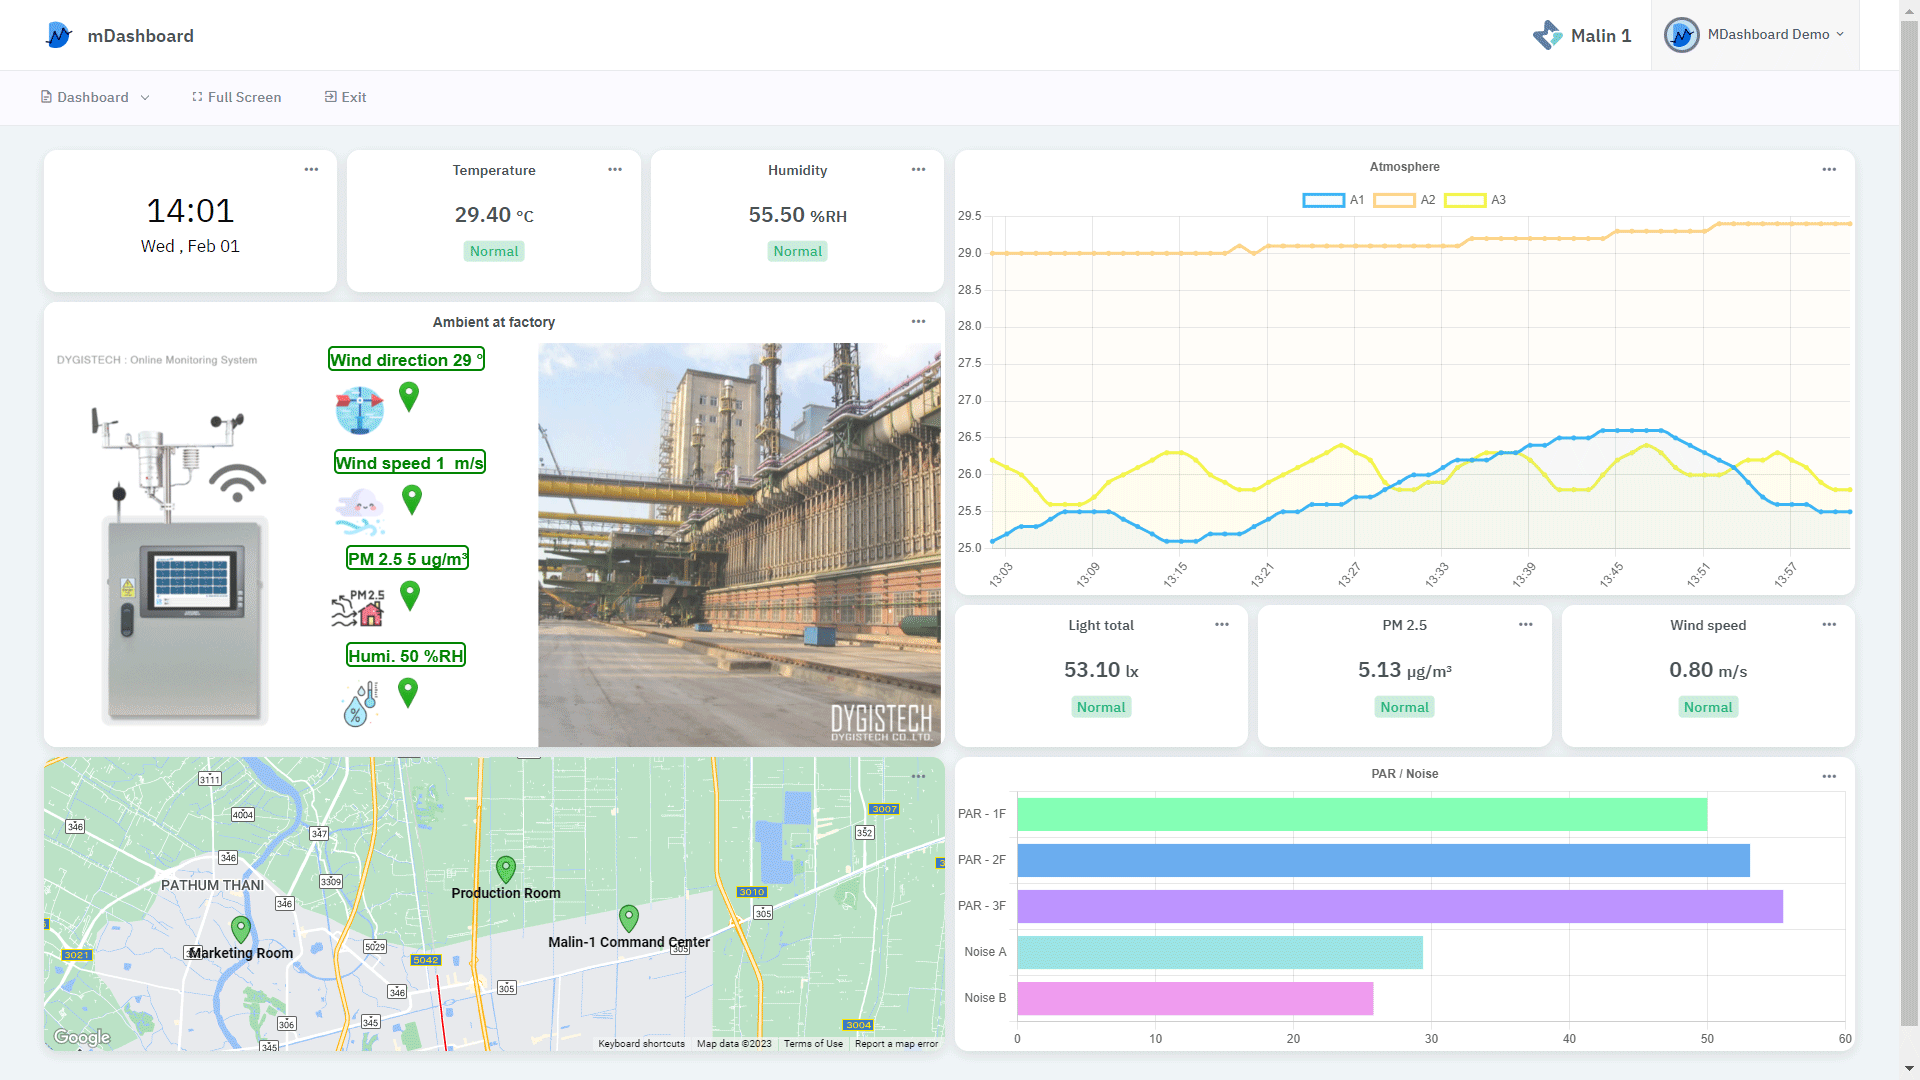Open Terms of Use map link

coord(813,1043)
